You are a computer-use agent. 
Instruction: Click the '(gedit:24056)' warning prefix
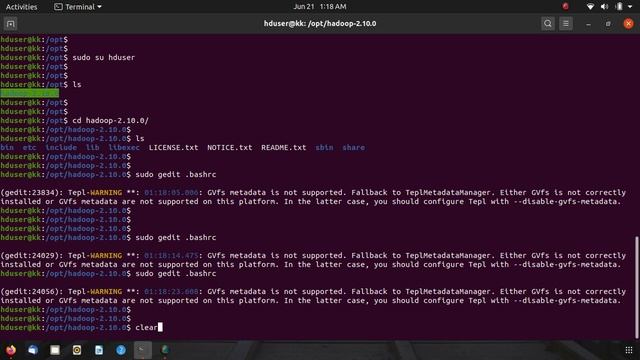click(31, 291)
